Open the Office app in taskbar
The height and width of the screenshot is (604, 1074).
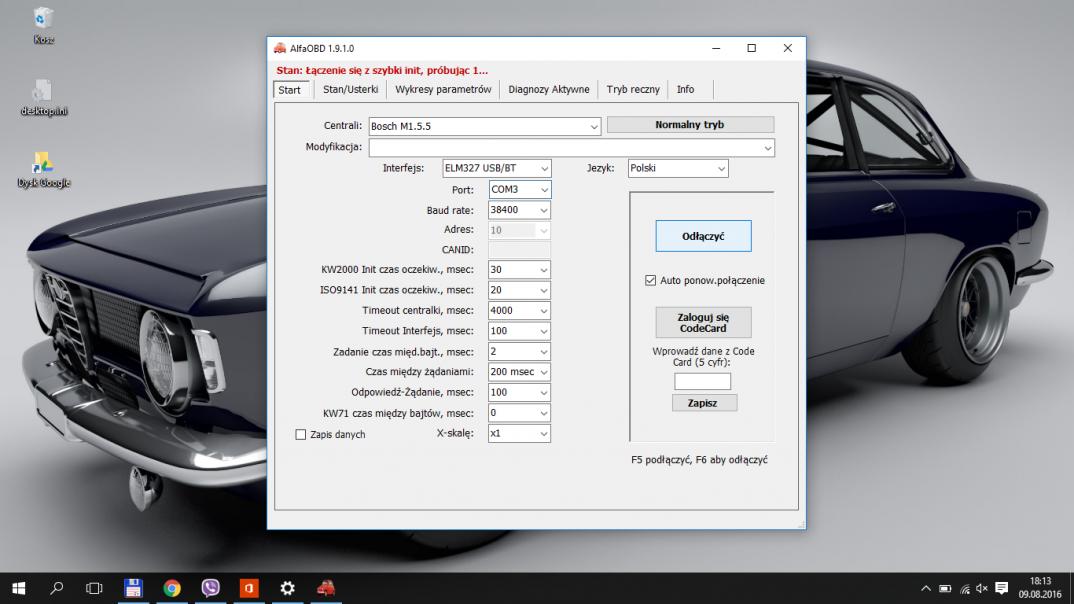pos(249,588)
